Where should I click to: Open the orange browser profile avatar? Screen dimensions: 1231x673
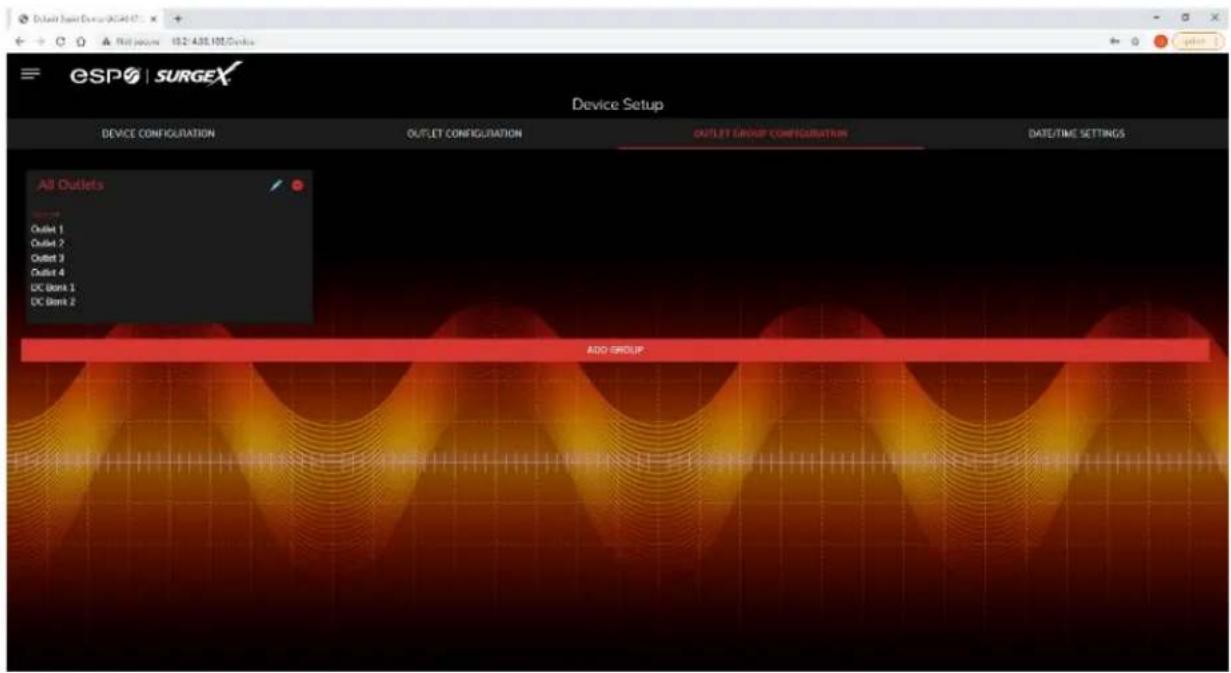[x=1163, y=39]
